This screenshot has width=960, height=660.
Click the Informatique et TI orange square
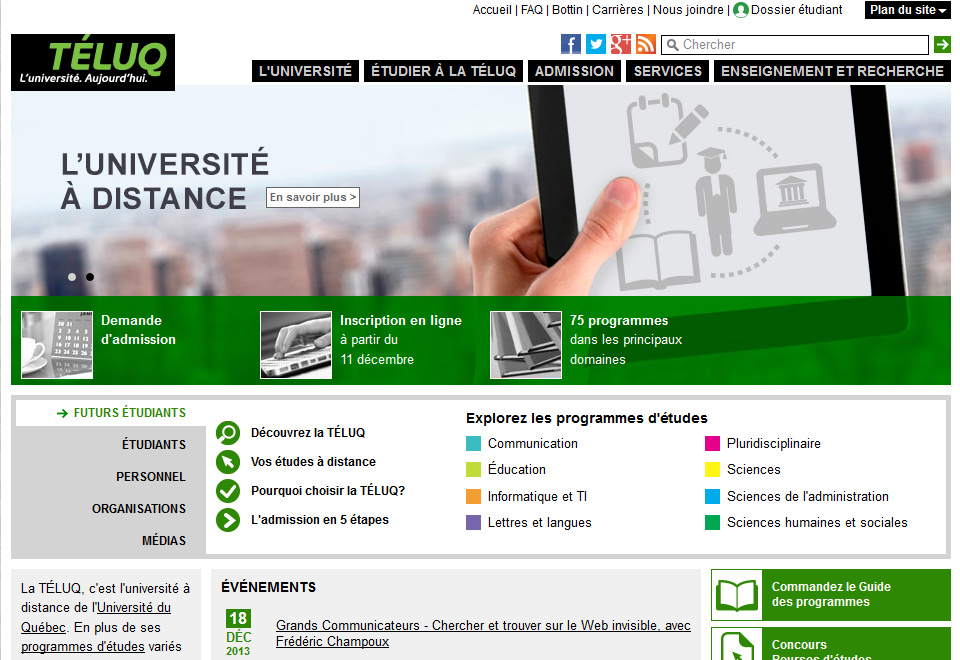pyautogui.click(x=473, y=497)
